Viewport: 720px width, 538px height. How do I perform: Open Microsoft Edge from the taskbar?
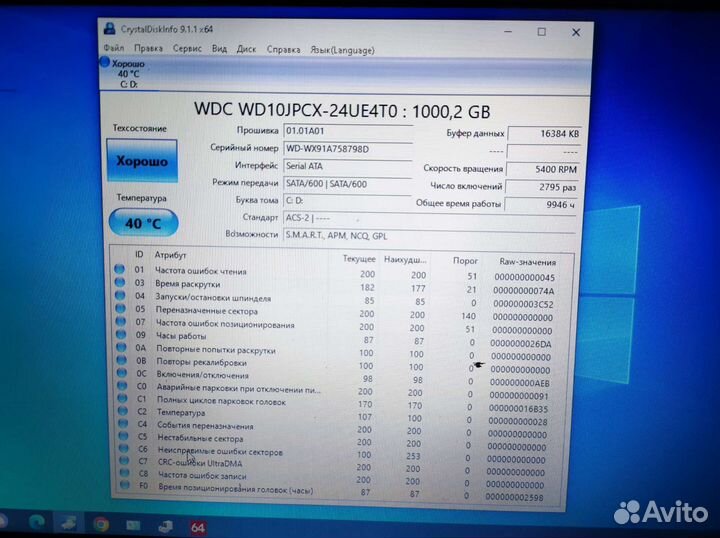pos(36,522)
